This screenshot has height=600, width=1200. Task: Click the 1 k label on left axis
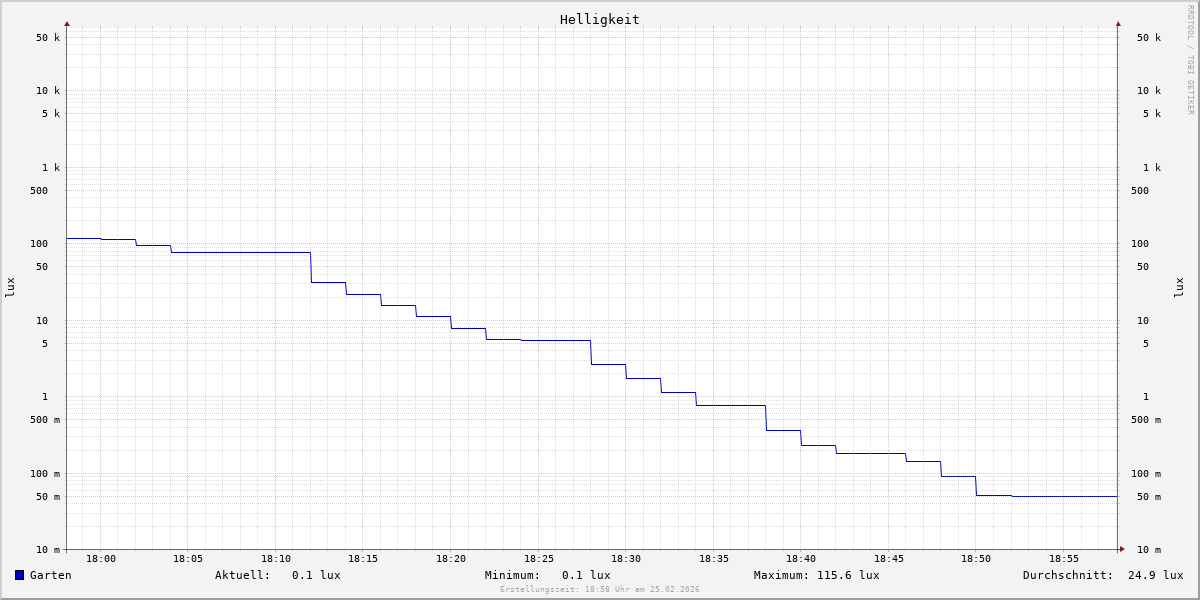[x=51, y=168]
